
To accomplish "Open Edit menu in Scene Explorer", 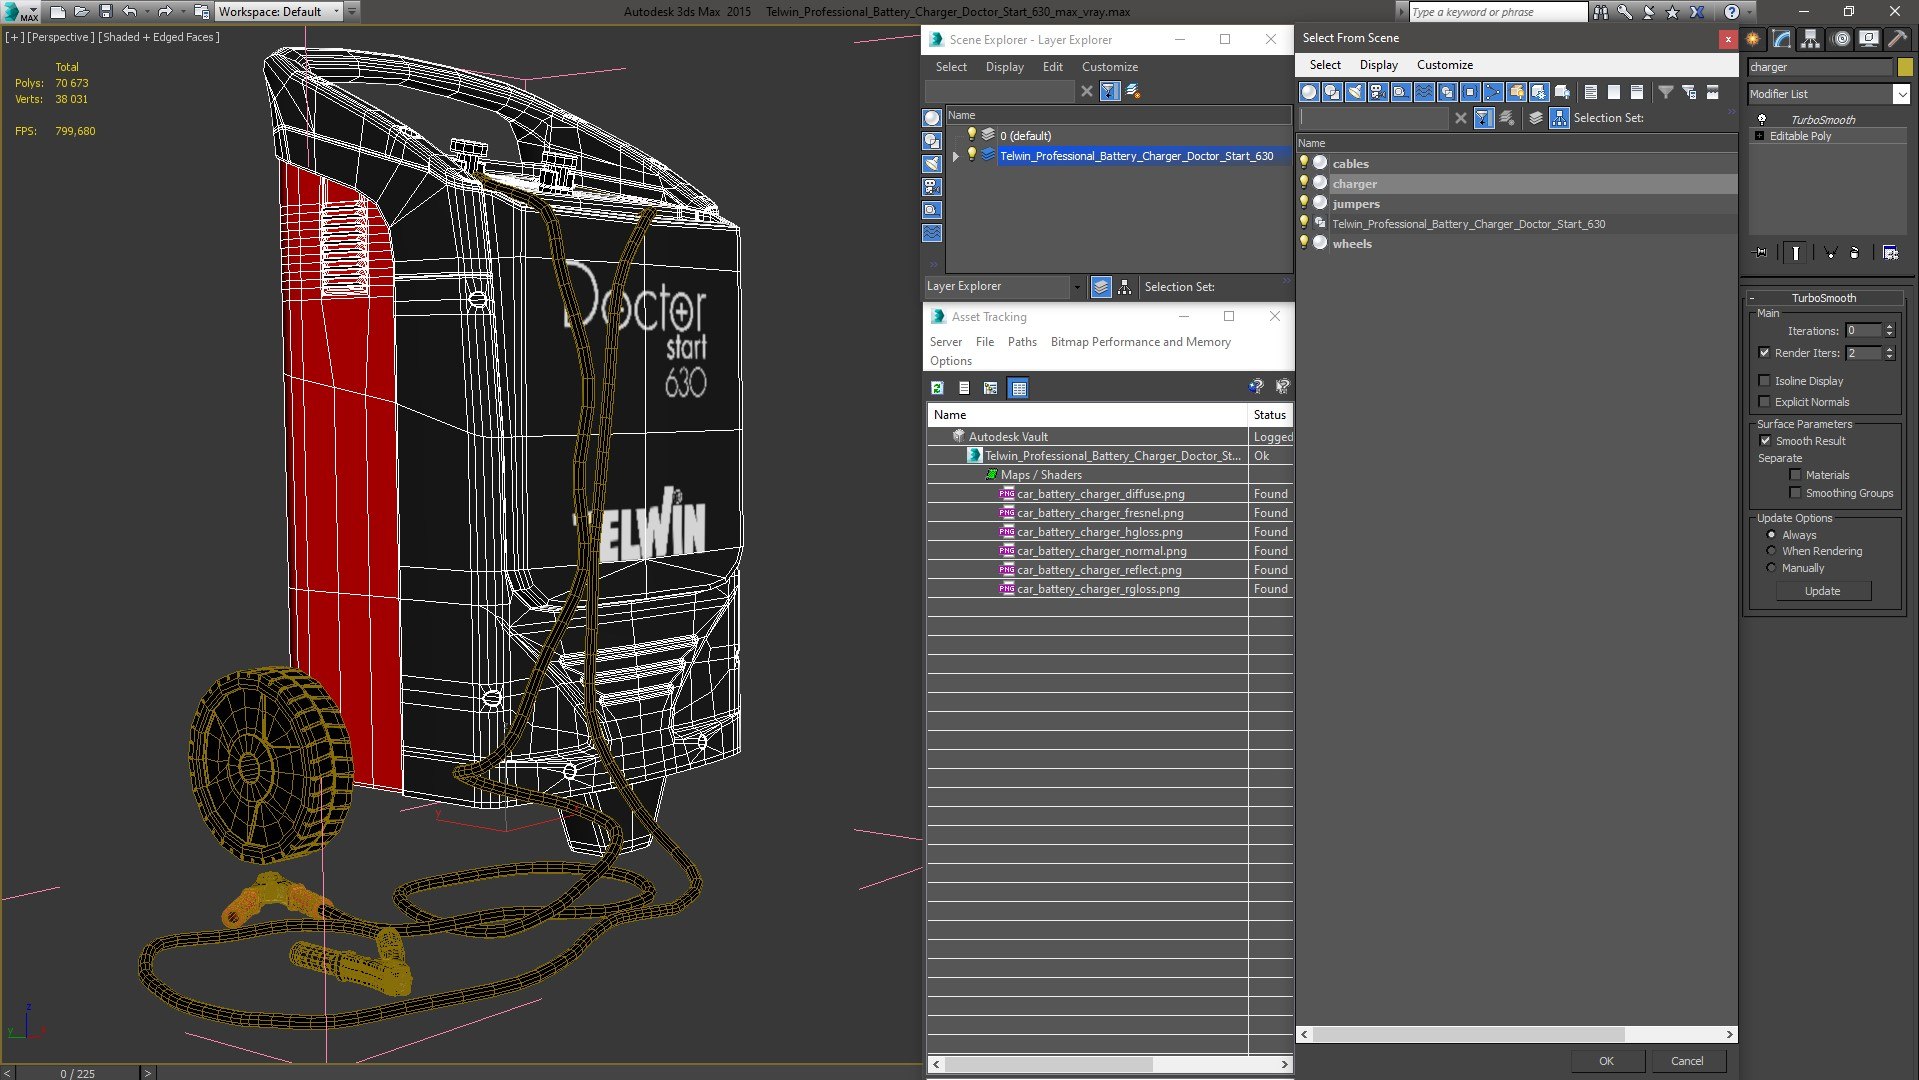I will coord(1052,67).
